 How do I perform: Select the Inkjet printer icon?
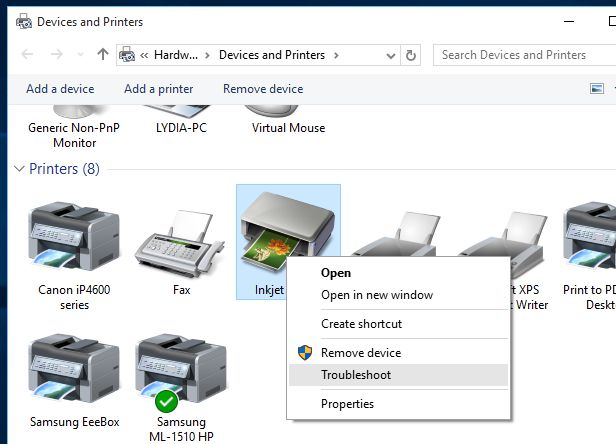tap(288, 232)
